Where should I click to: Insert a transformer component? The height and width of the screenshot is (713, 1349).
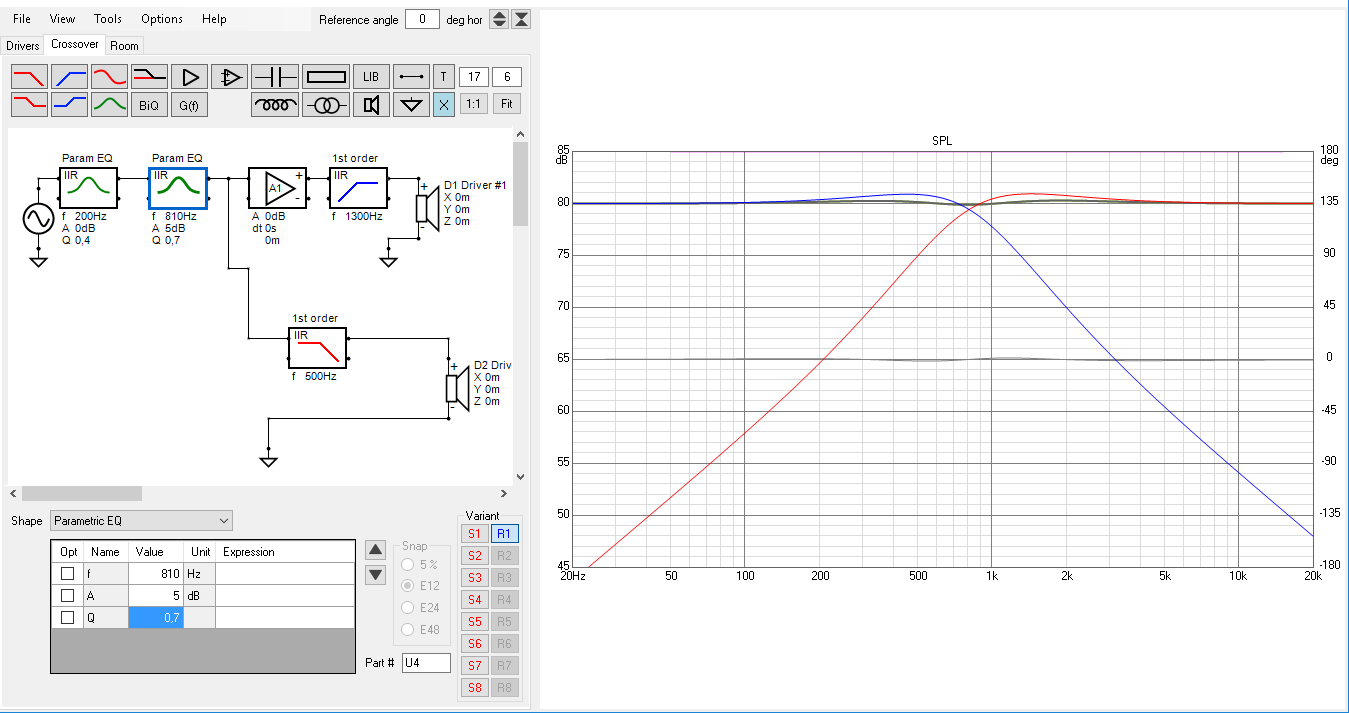coord(326,104)
